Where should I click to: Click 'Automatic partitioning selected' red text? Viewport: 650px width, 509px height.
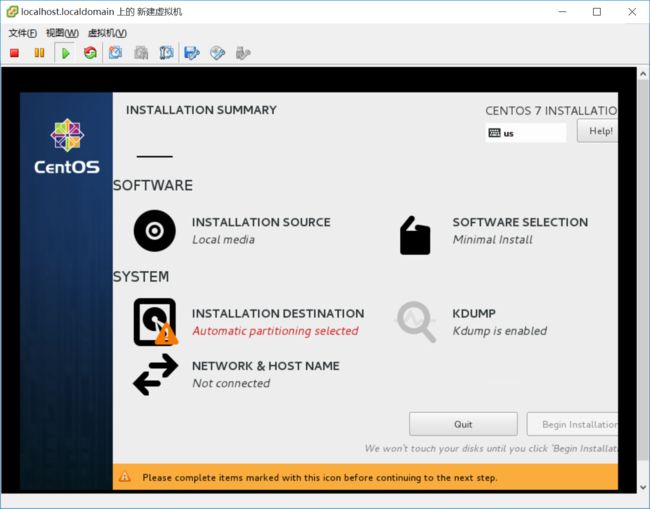[275, 331]
